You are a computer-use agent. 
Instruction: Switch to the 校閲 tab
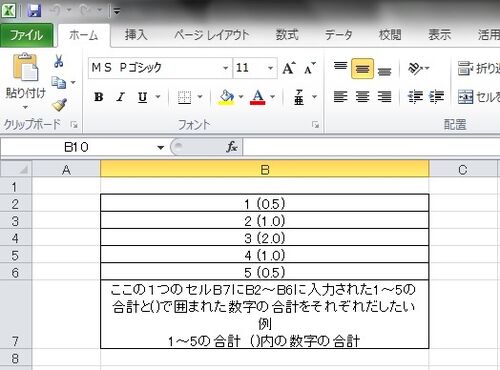(390, 35)
